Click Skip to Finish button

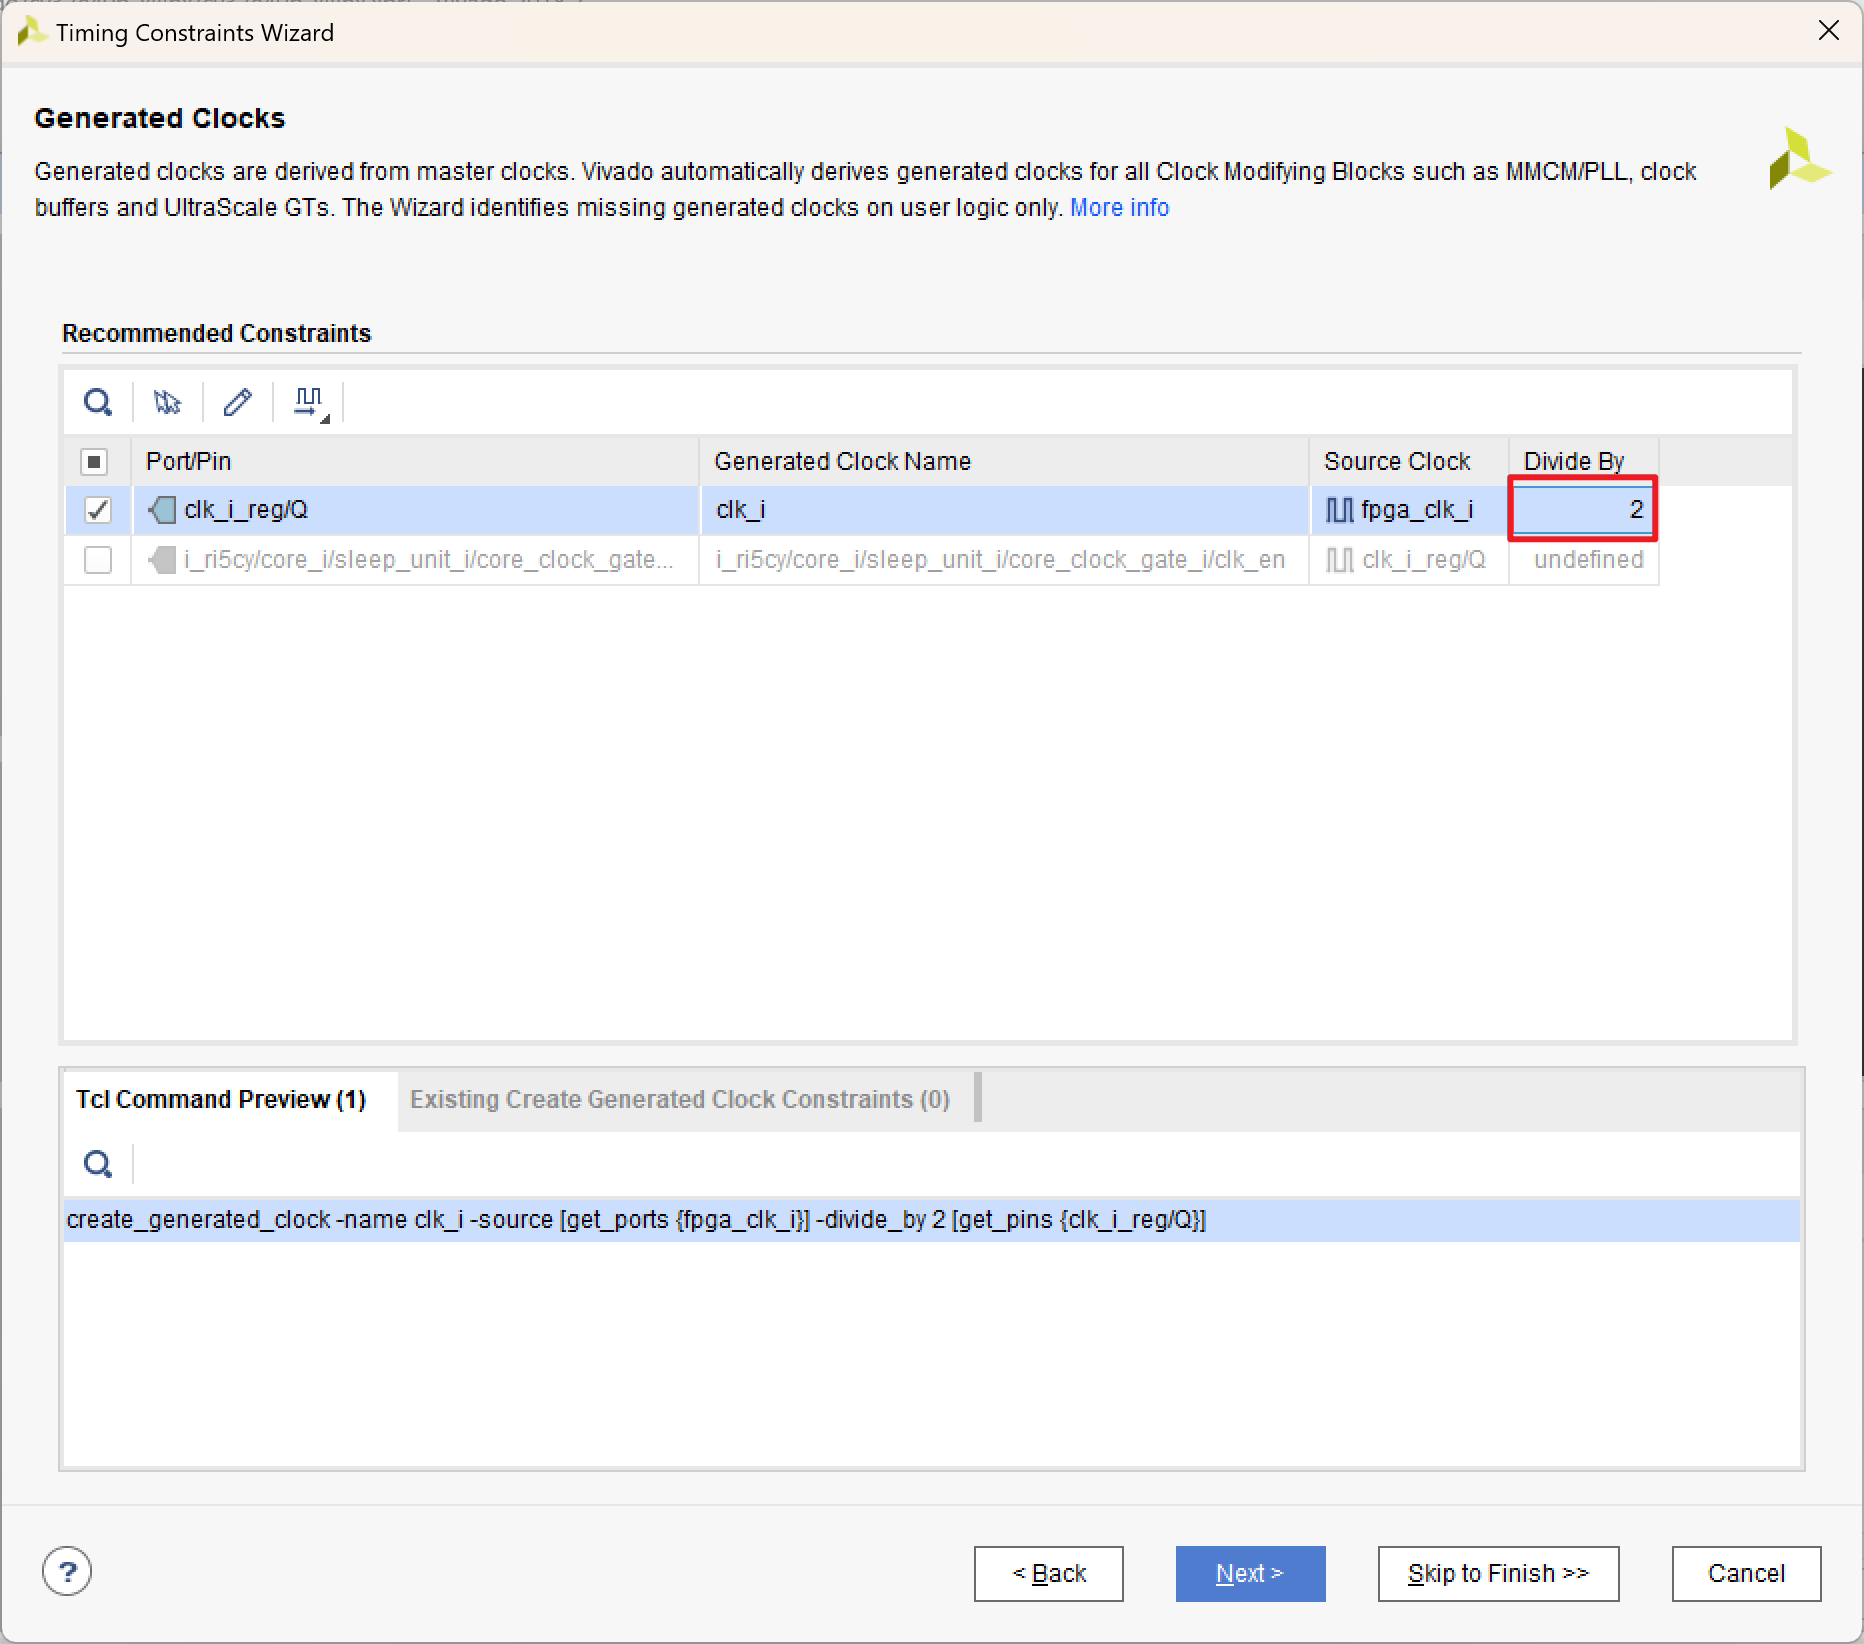tap(1498, 1573)
